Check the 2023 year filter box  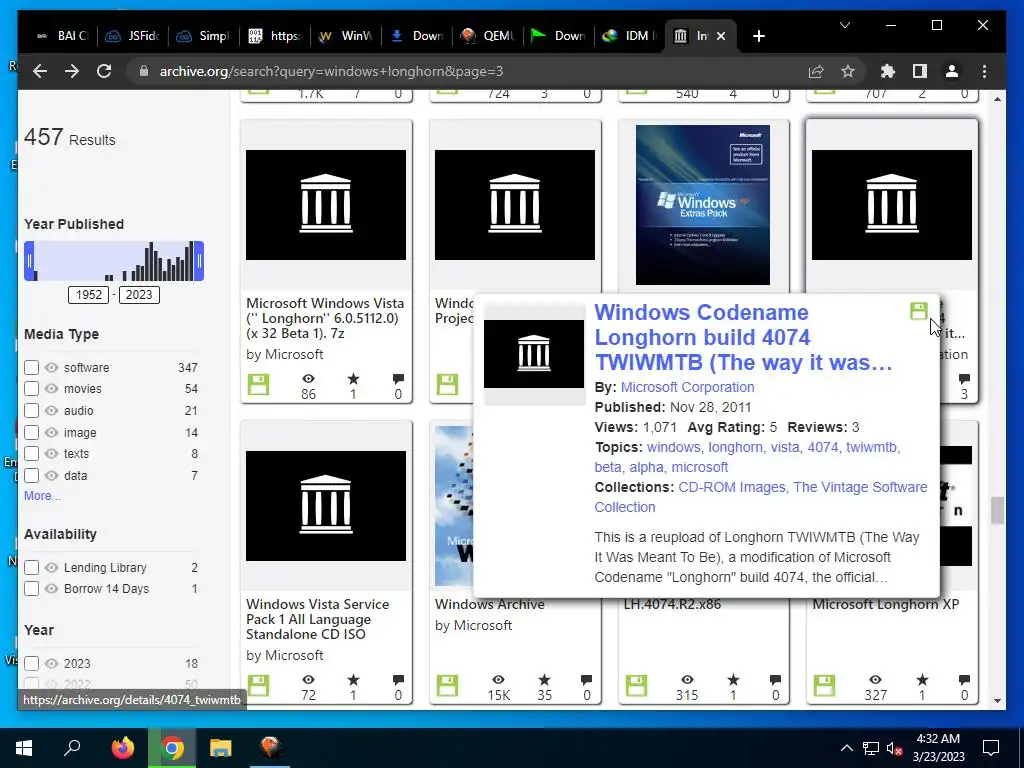31,664
